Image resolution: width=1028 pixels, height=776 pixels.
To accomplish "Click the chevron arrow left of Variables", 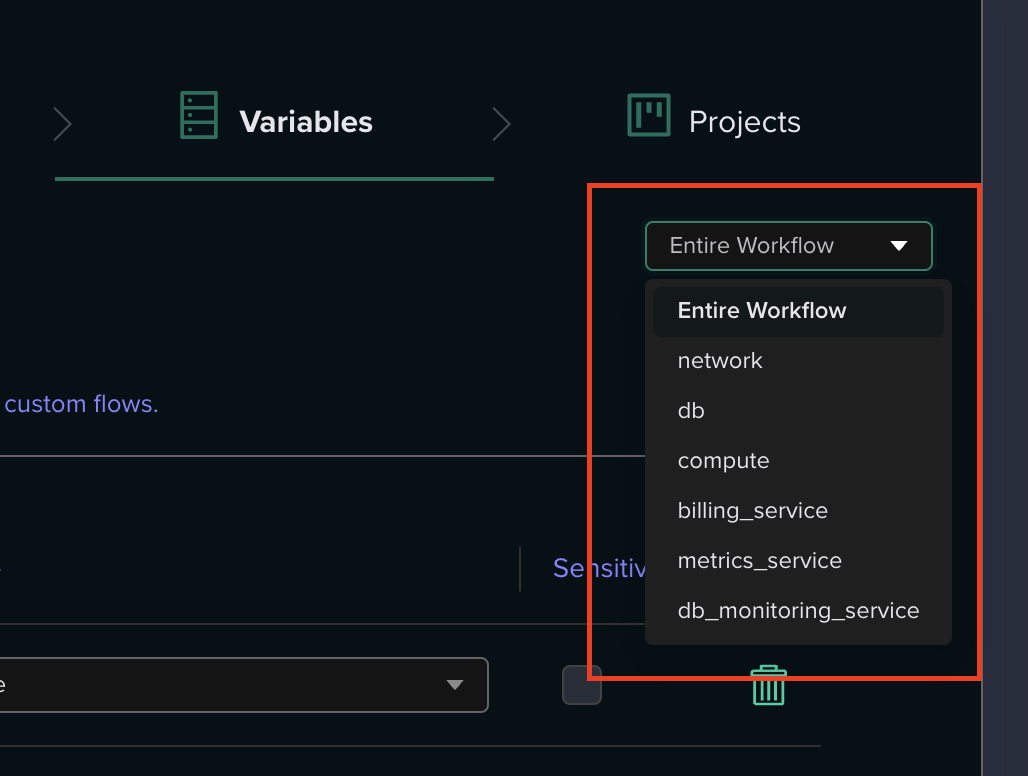I will (x=61, y=124).
